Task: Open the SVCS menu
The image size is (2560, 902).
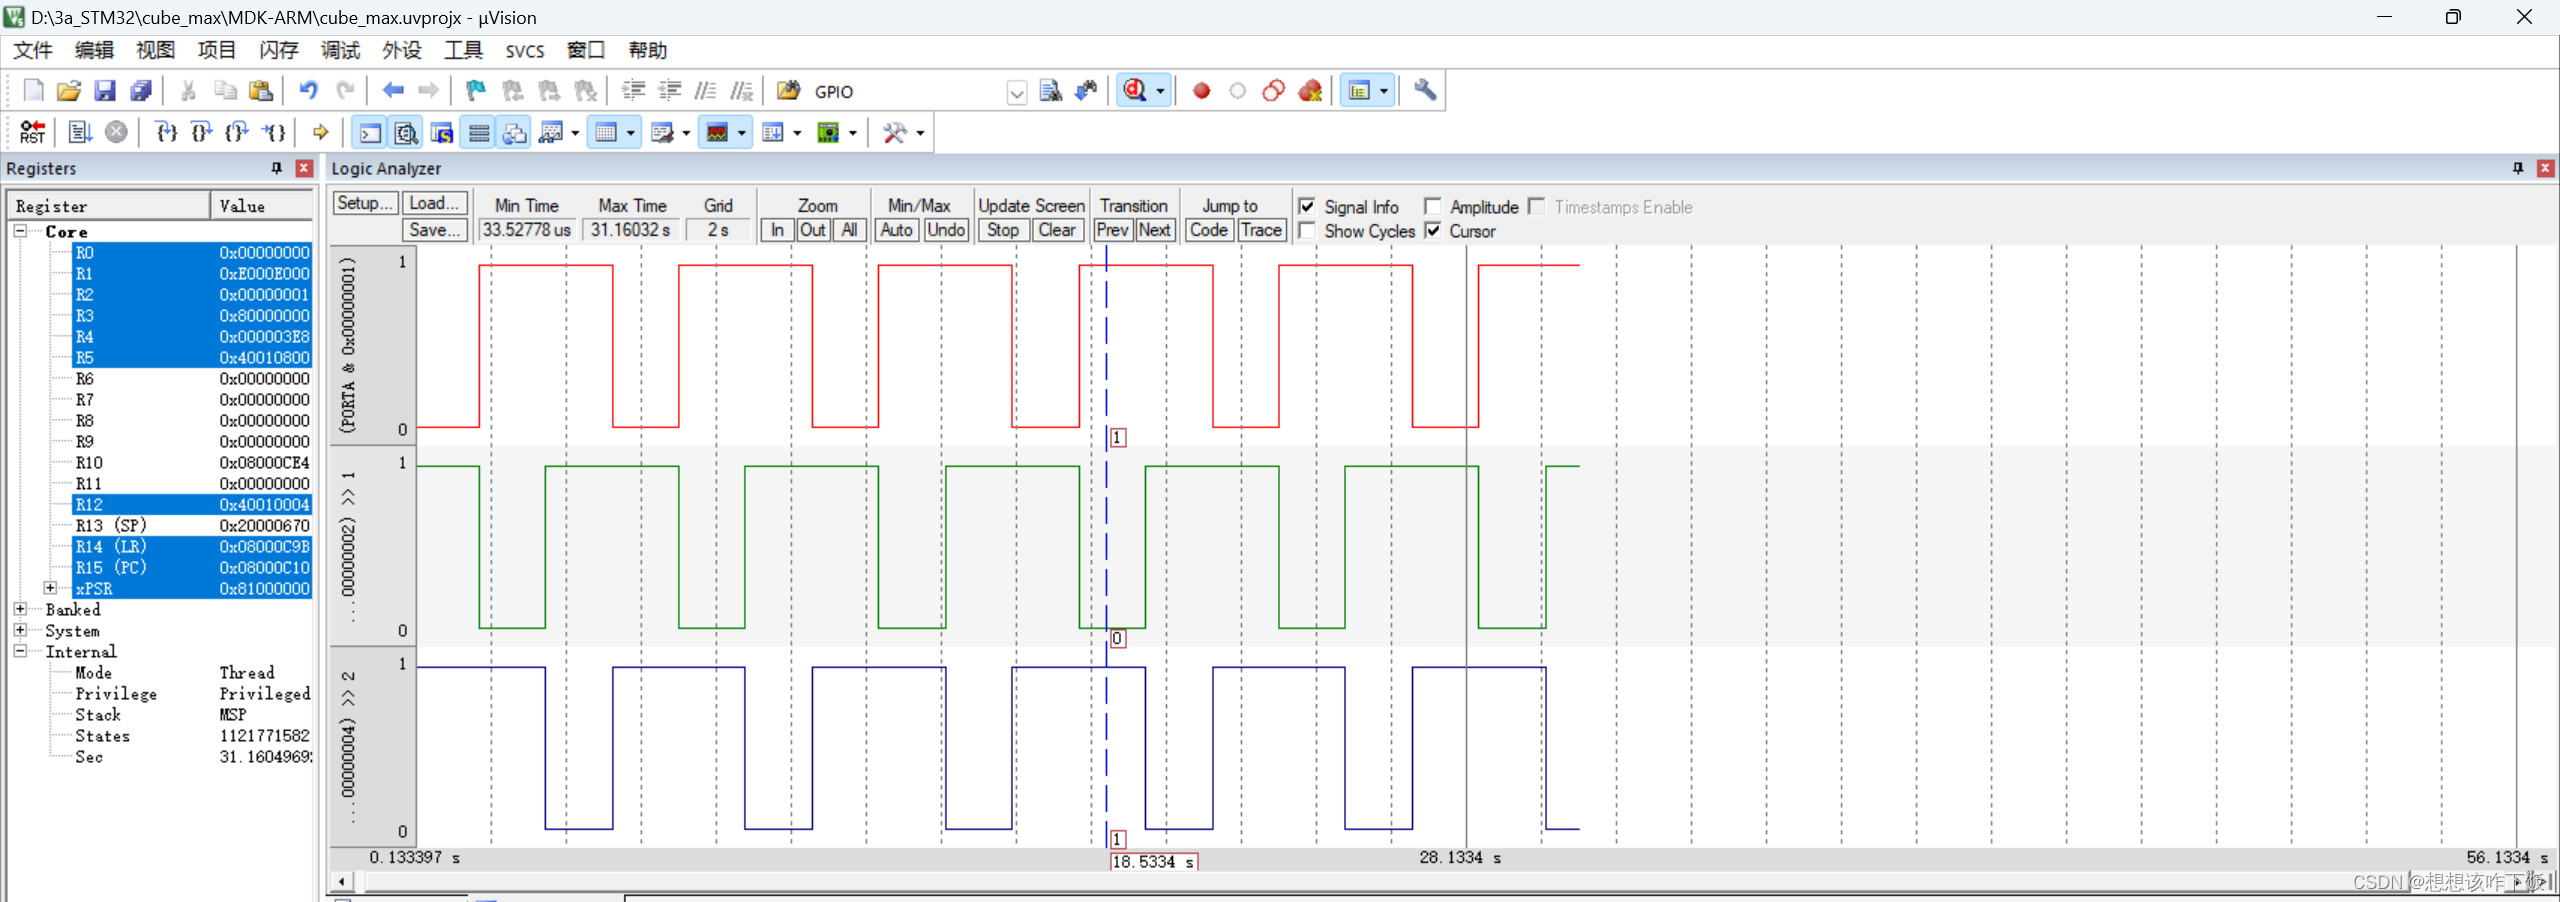Action: (525, 51)
